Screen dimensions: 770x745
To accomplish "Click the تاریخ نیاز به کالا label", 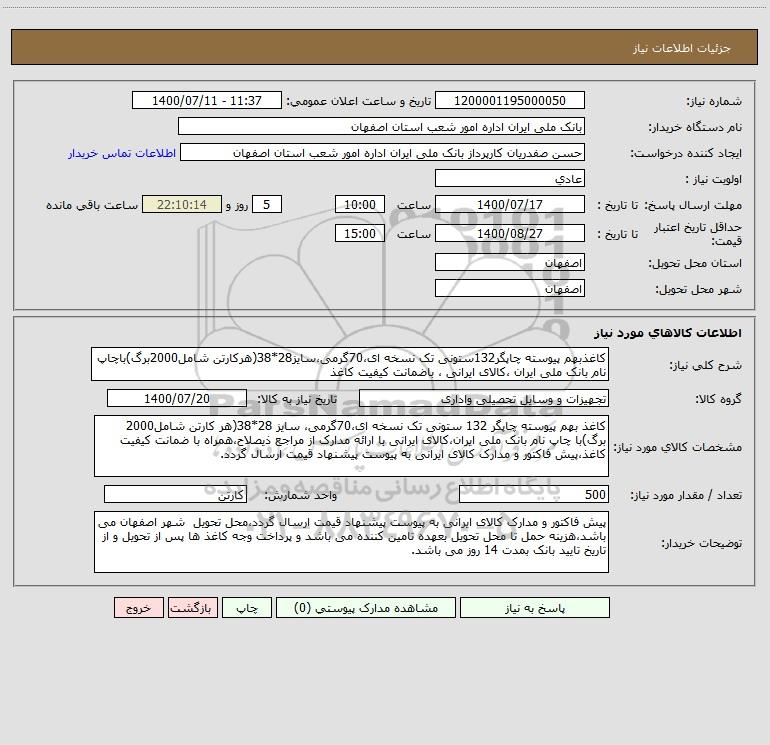I will tap(297, 399).
